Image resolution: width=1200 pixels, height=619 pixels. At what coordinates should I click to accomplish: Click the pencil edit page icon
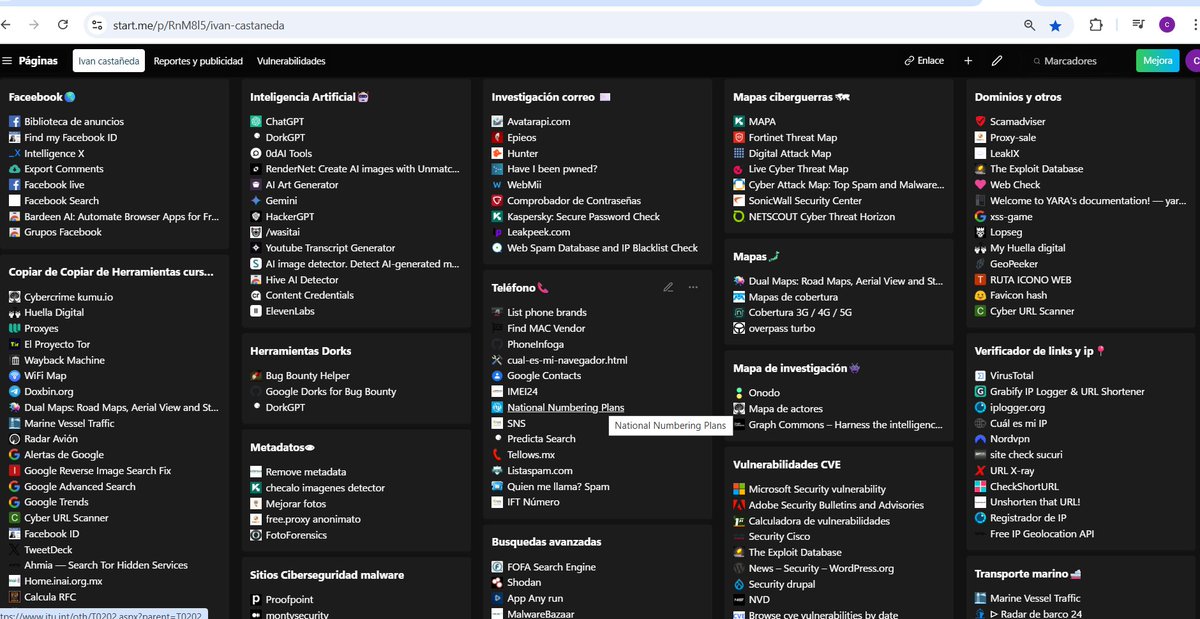pyautogui.click(x=997, y=61)
